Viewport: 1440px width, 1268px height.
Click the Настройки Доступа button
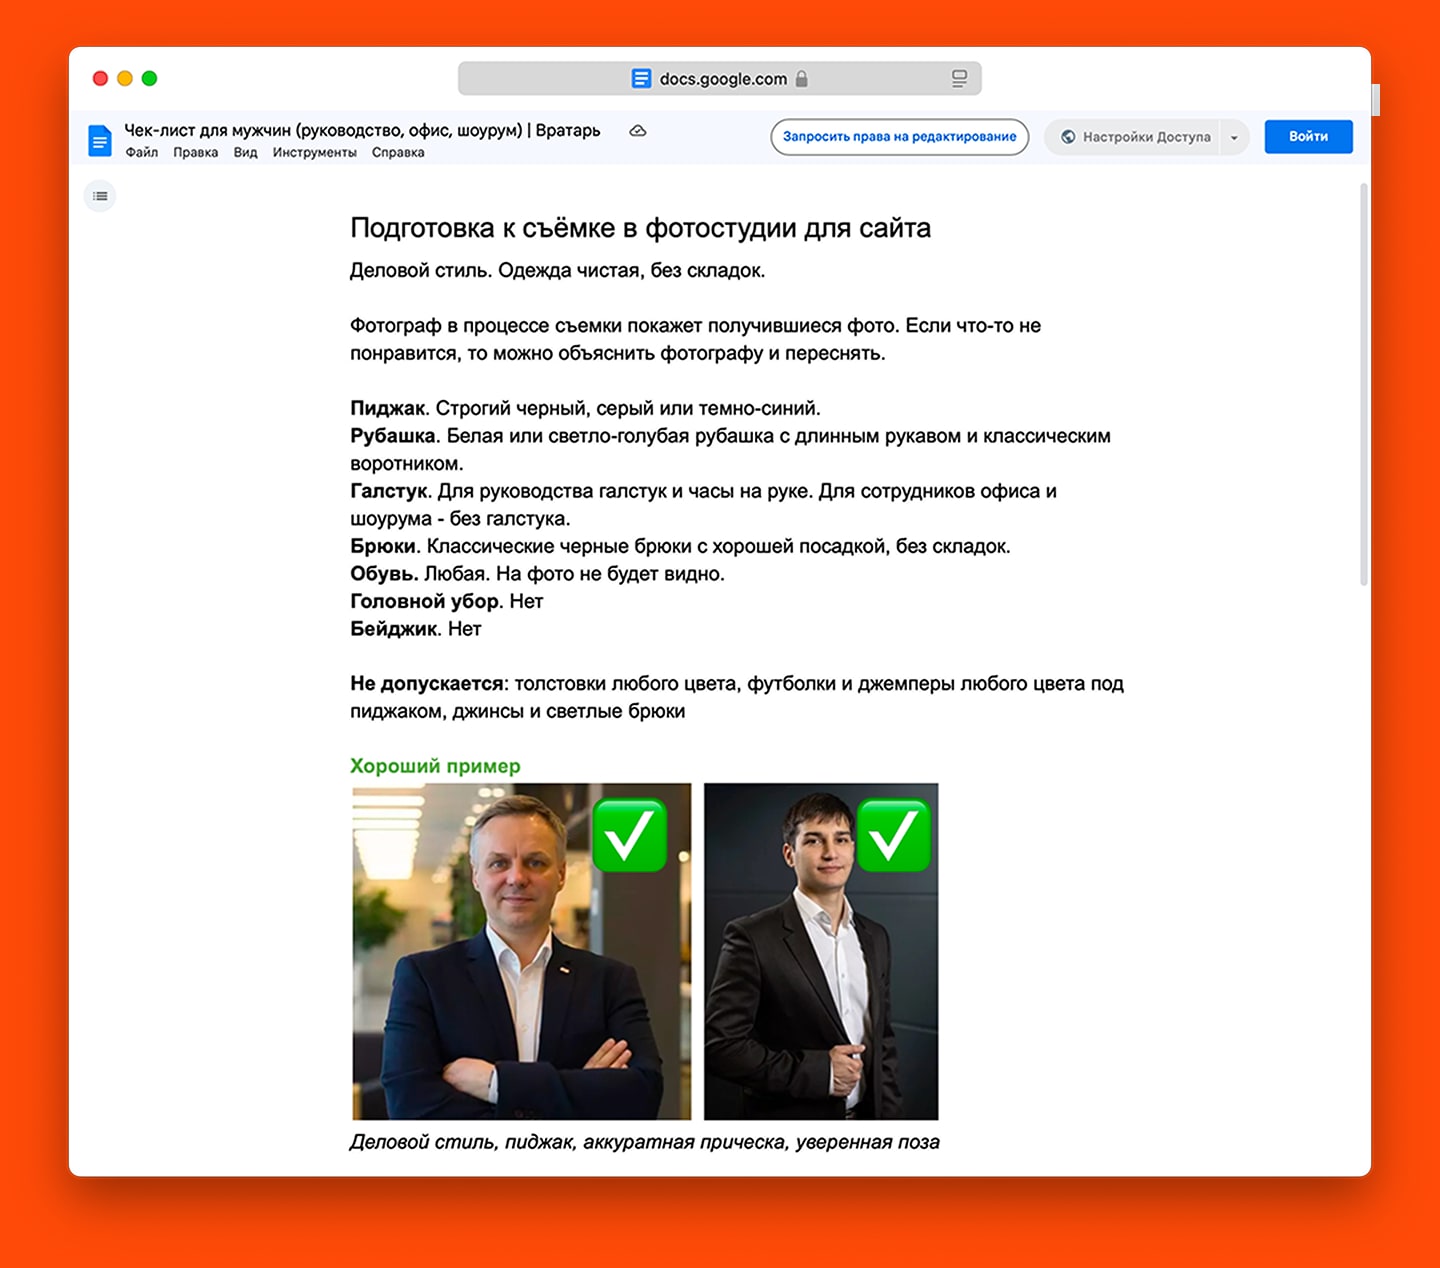click(x=1135, y=137)
